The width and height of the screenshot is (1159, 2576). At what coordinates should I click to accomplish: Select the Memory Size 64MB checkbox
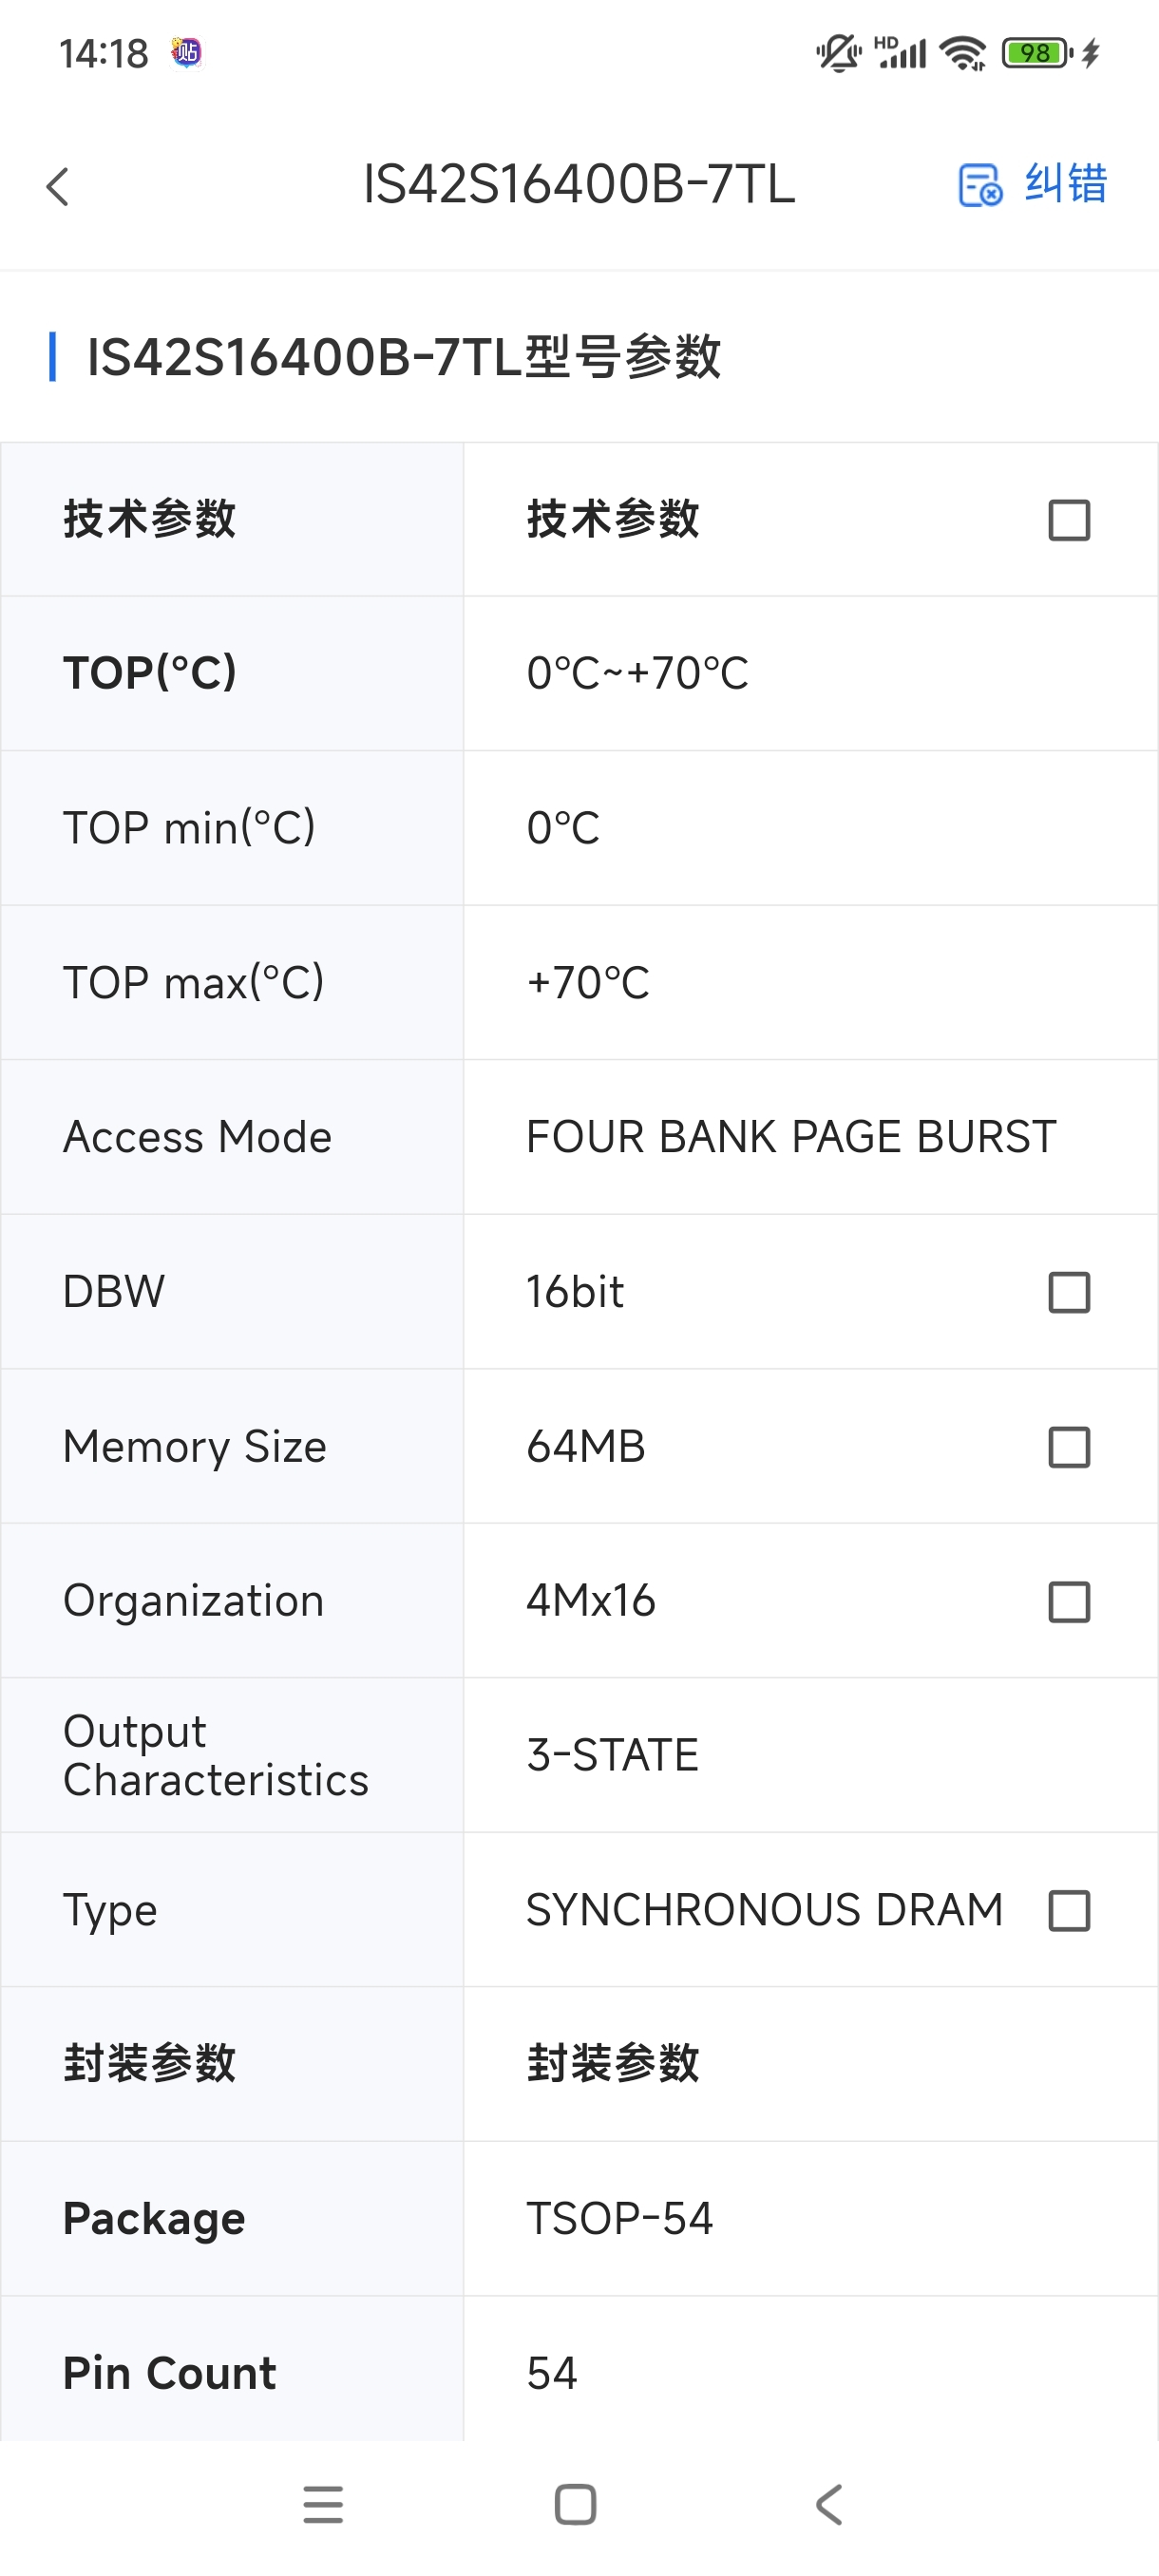1069,1447
